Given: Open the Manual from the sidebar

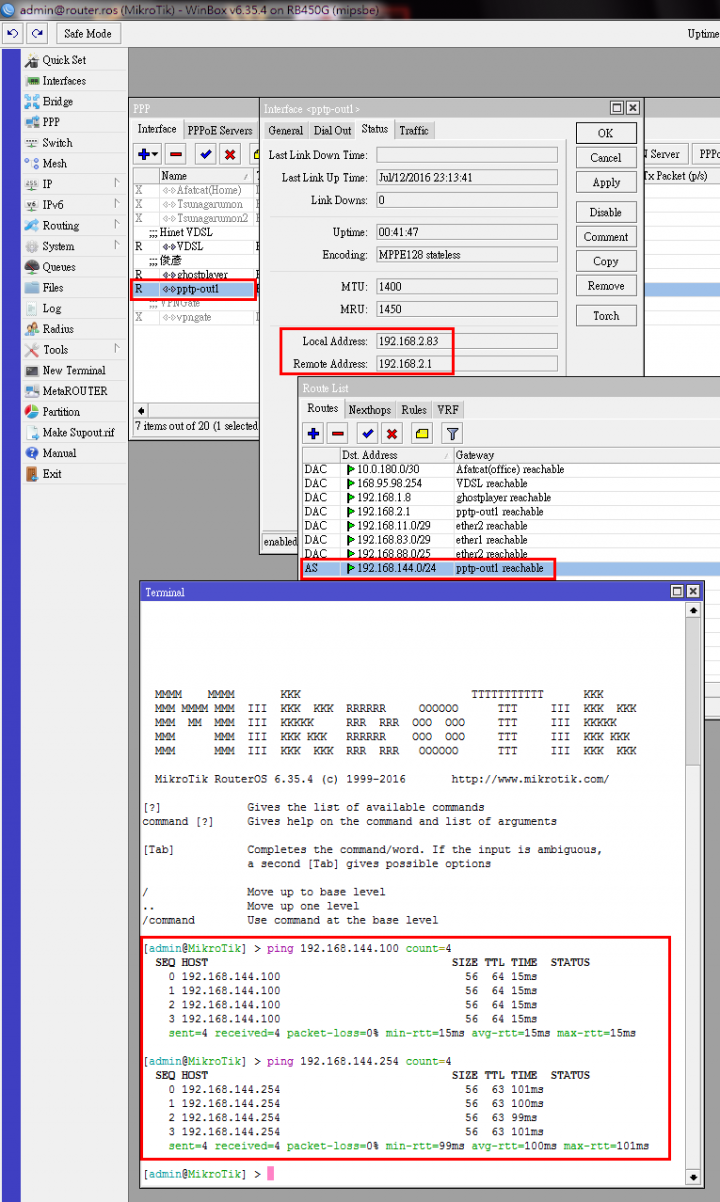Looking at the screenshot, I should pos(59,453).
